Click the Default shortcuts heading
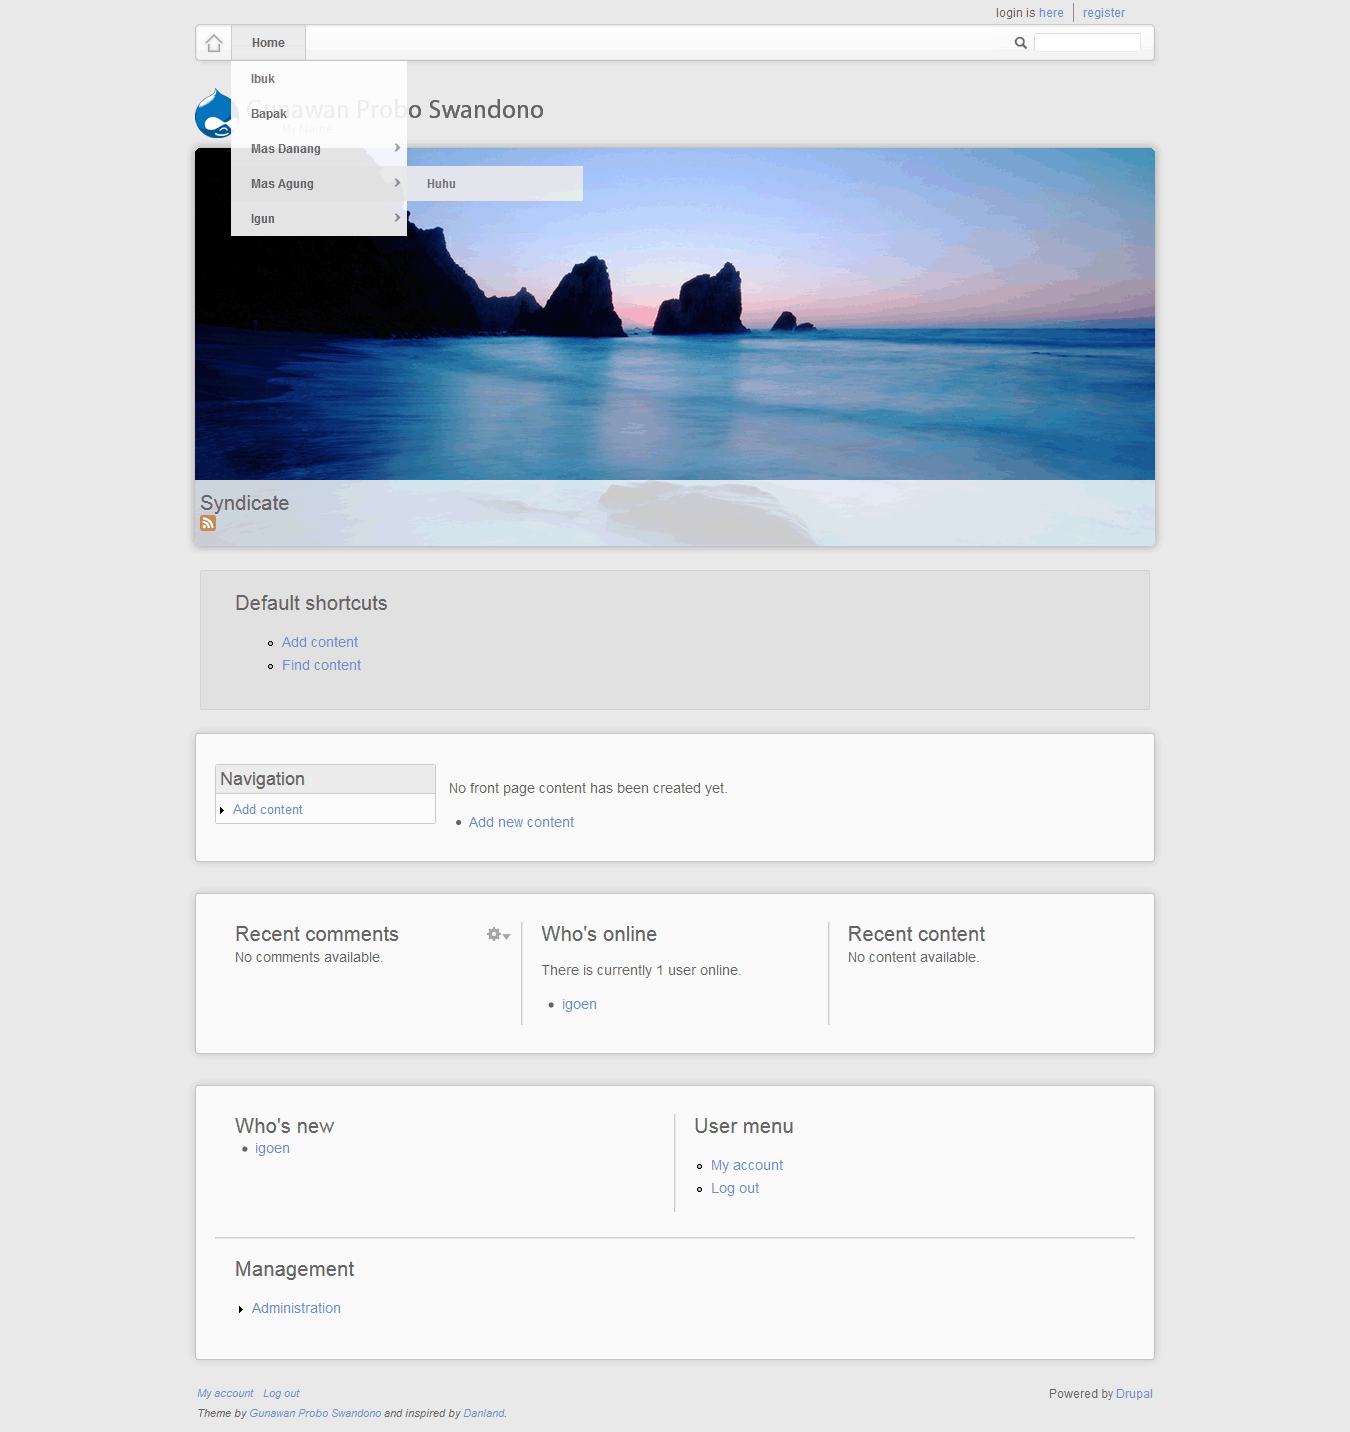This screenshot has height=1432, width=1350. point(311,603)
